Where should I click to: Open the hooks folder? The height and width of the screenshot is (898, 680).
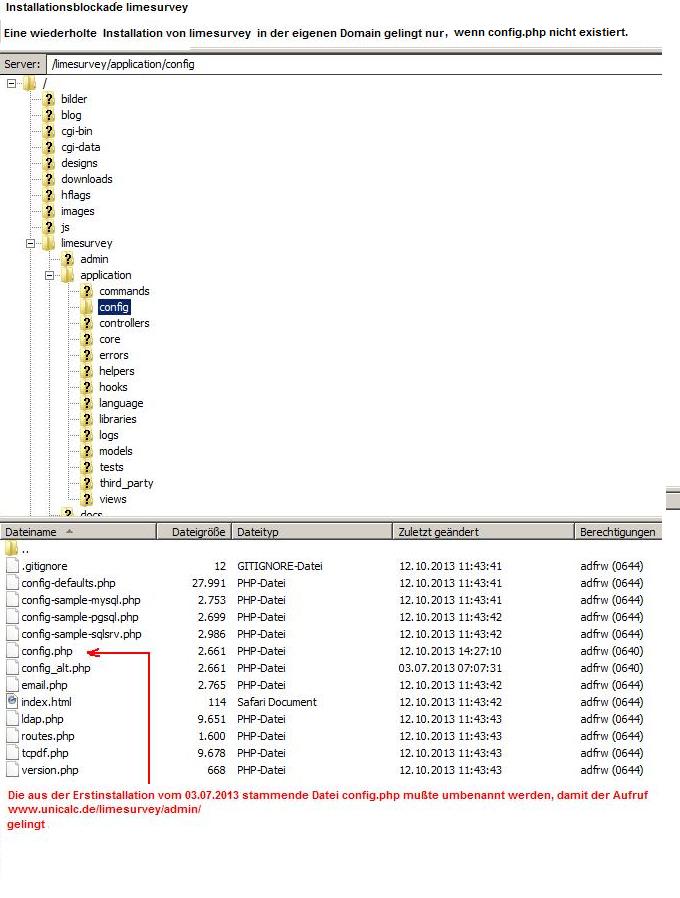pyautogui.click(x=113, y=388)
